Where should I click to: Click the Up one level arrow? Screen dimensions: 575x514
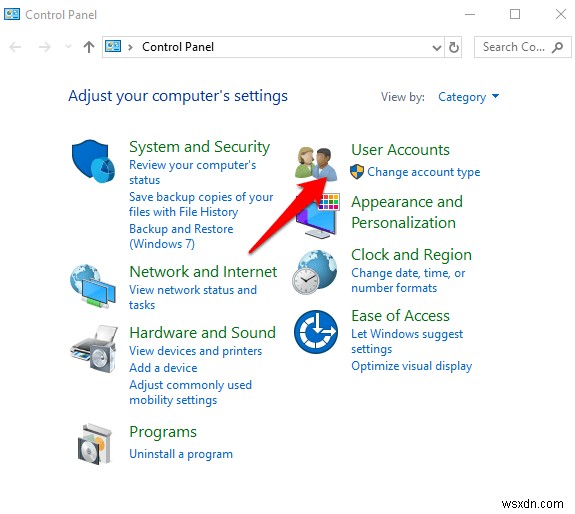coord(89,47)
